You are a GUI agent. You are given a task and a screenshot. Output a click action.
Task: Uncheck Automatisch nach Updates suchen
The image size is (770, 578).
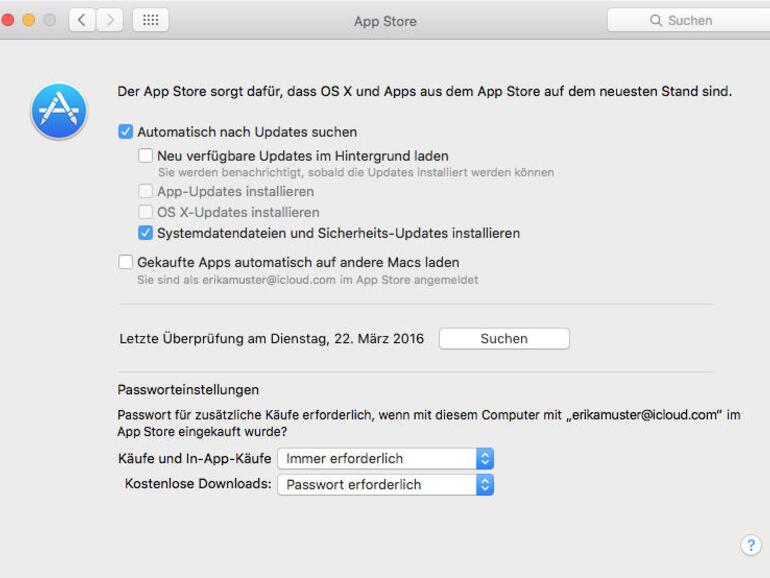point(126,132)
